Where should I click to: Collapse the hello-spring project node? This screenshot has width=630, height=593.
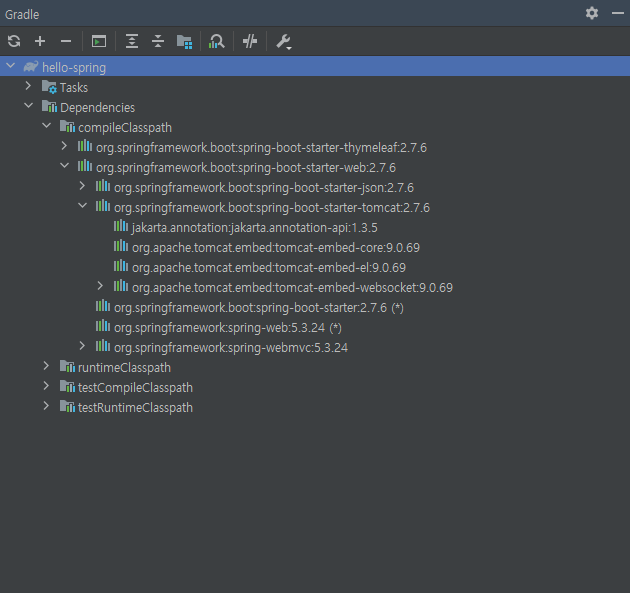(11, 65)
